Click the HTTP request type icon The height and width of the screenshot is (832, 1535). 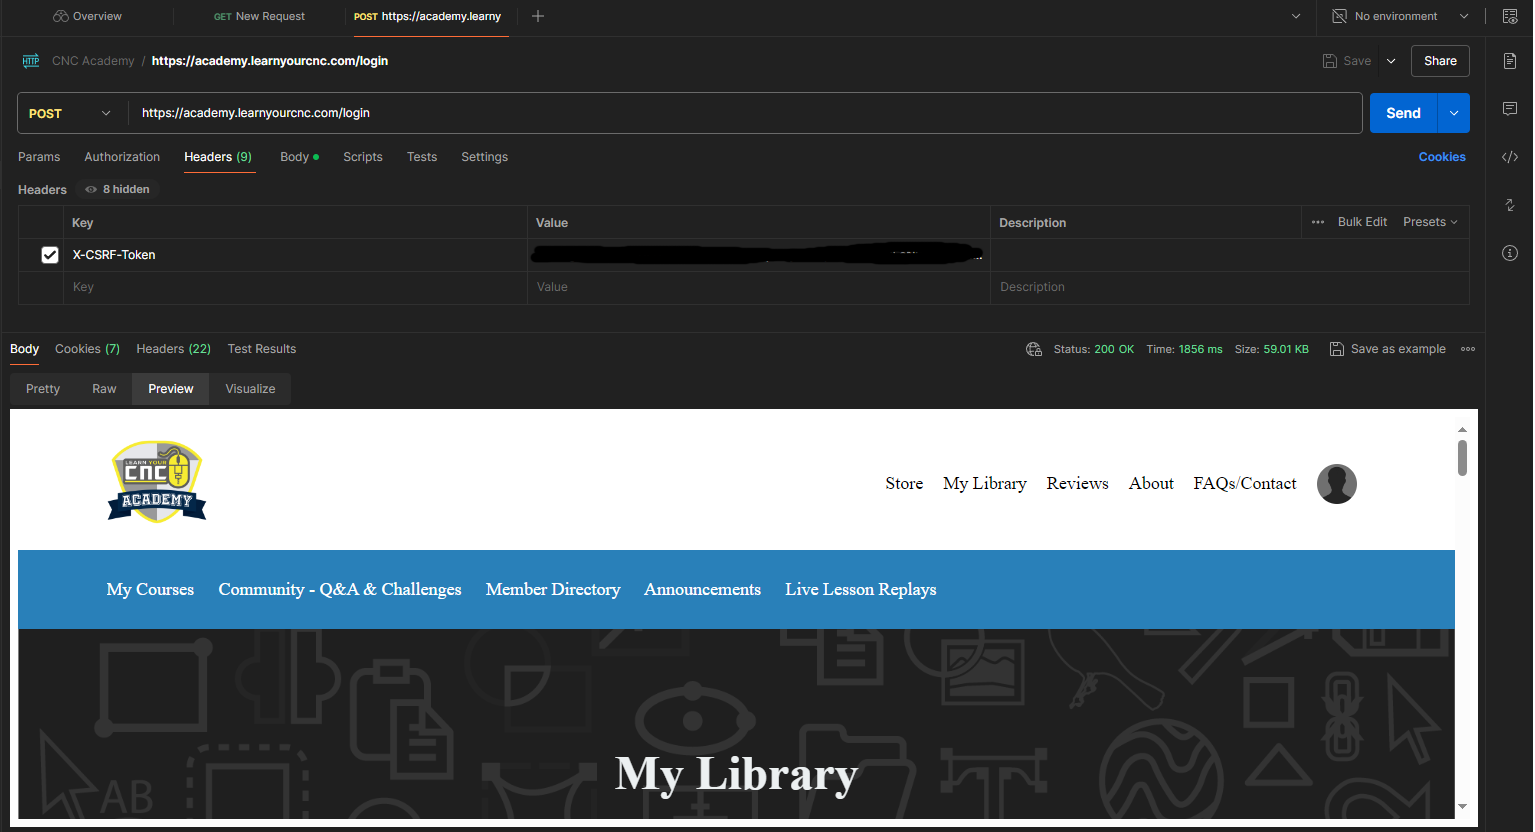click(x=31, y=61)
